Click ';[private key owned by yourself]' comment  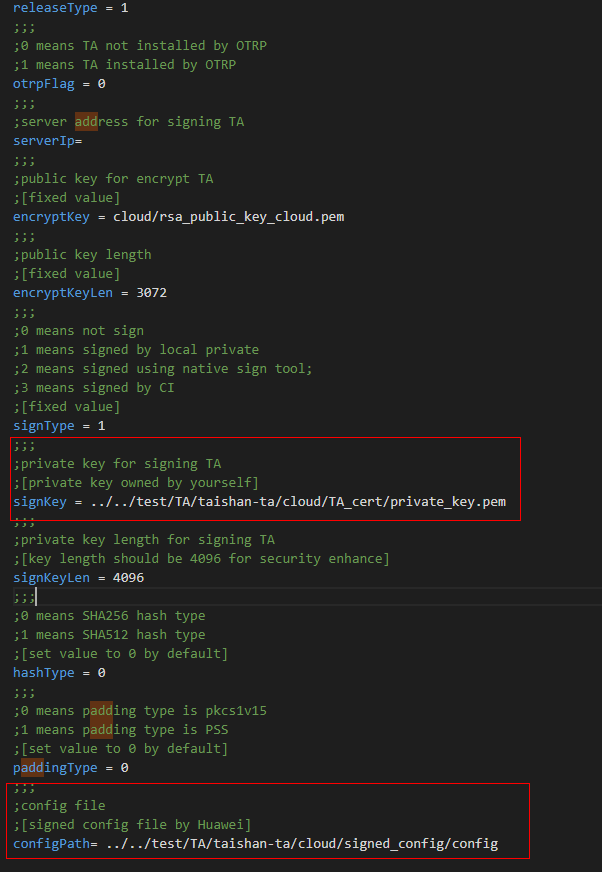coord(136,482)
